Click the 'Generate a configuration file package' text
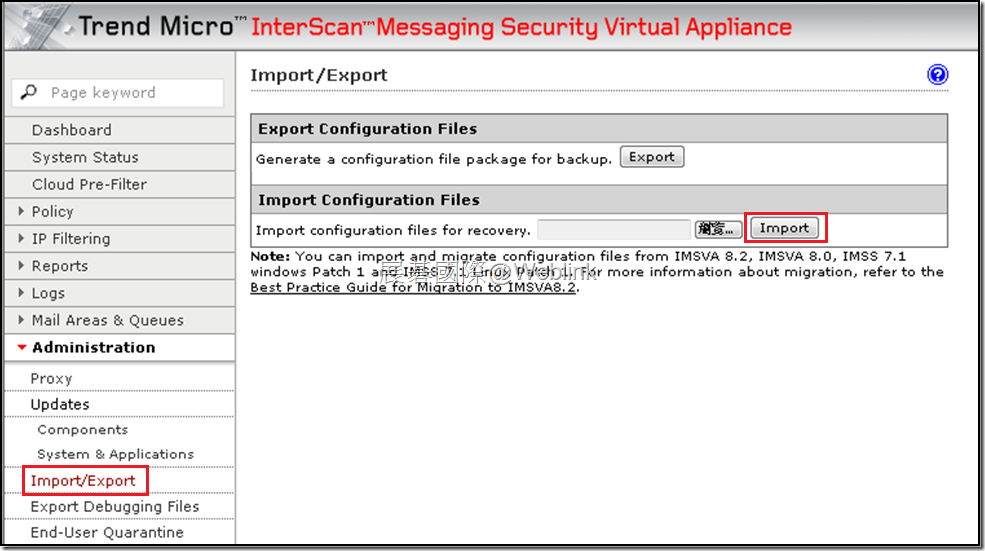 click(x=433, y=160)
